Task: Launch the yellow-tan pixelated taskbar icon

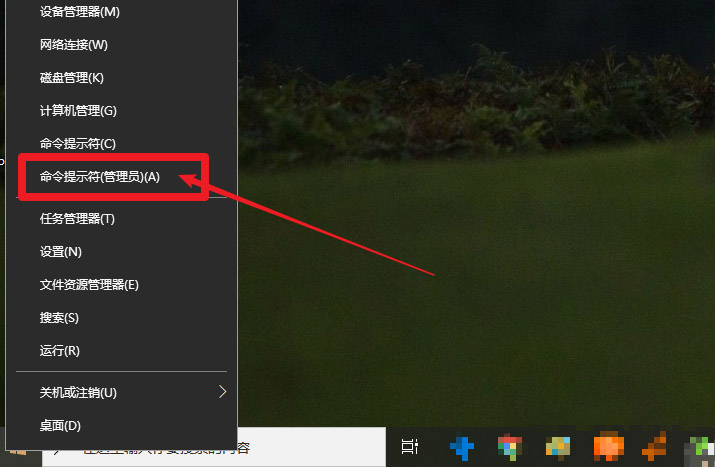Action: tap(558, 448)
